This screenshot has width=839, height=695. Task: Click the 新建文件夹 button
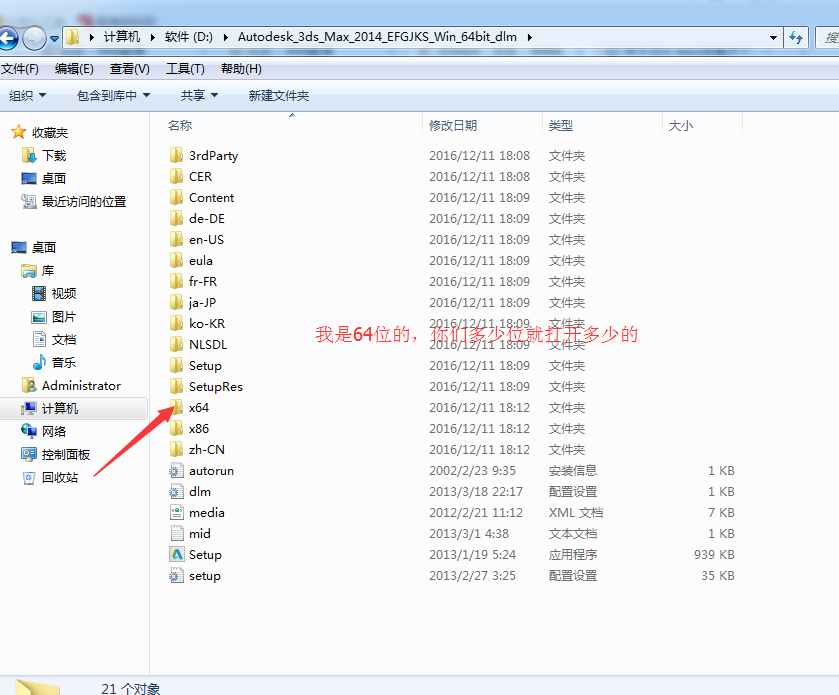[x=279, y=96]
